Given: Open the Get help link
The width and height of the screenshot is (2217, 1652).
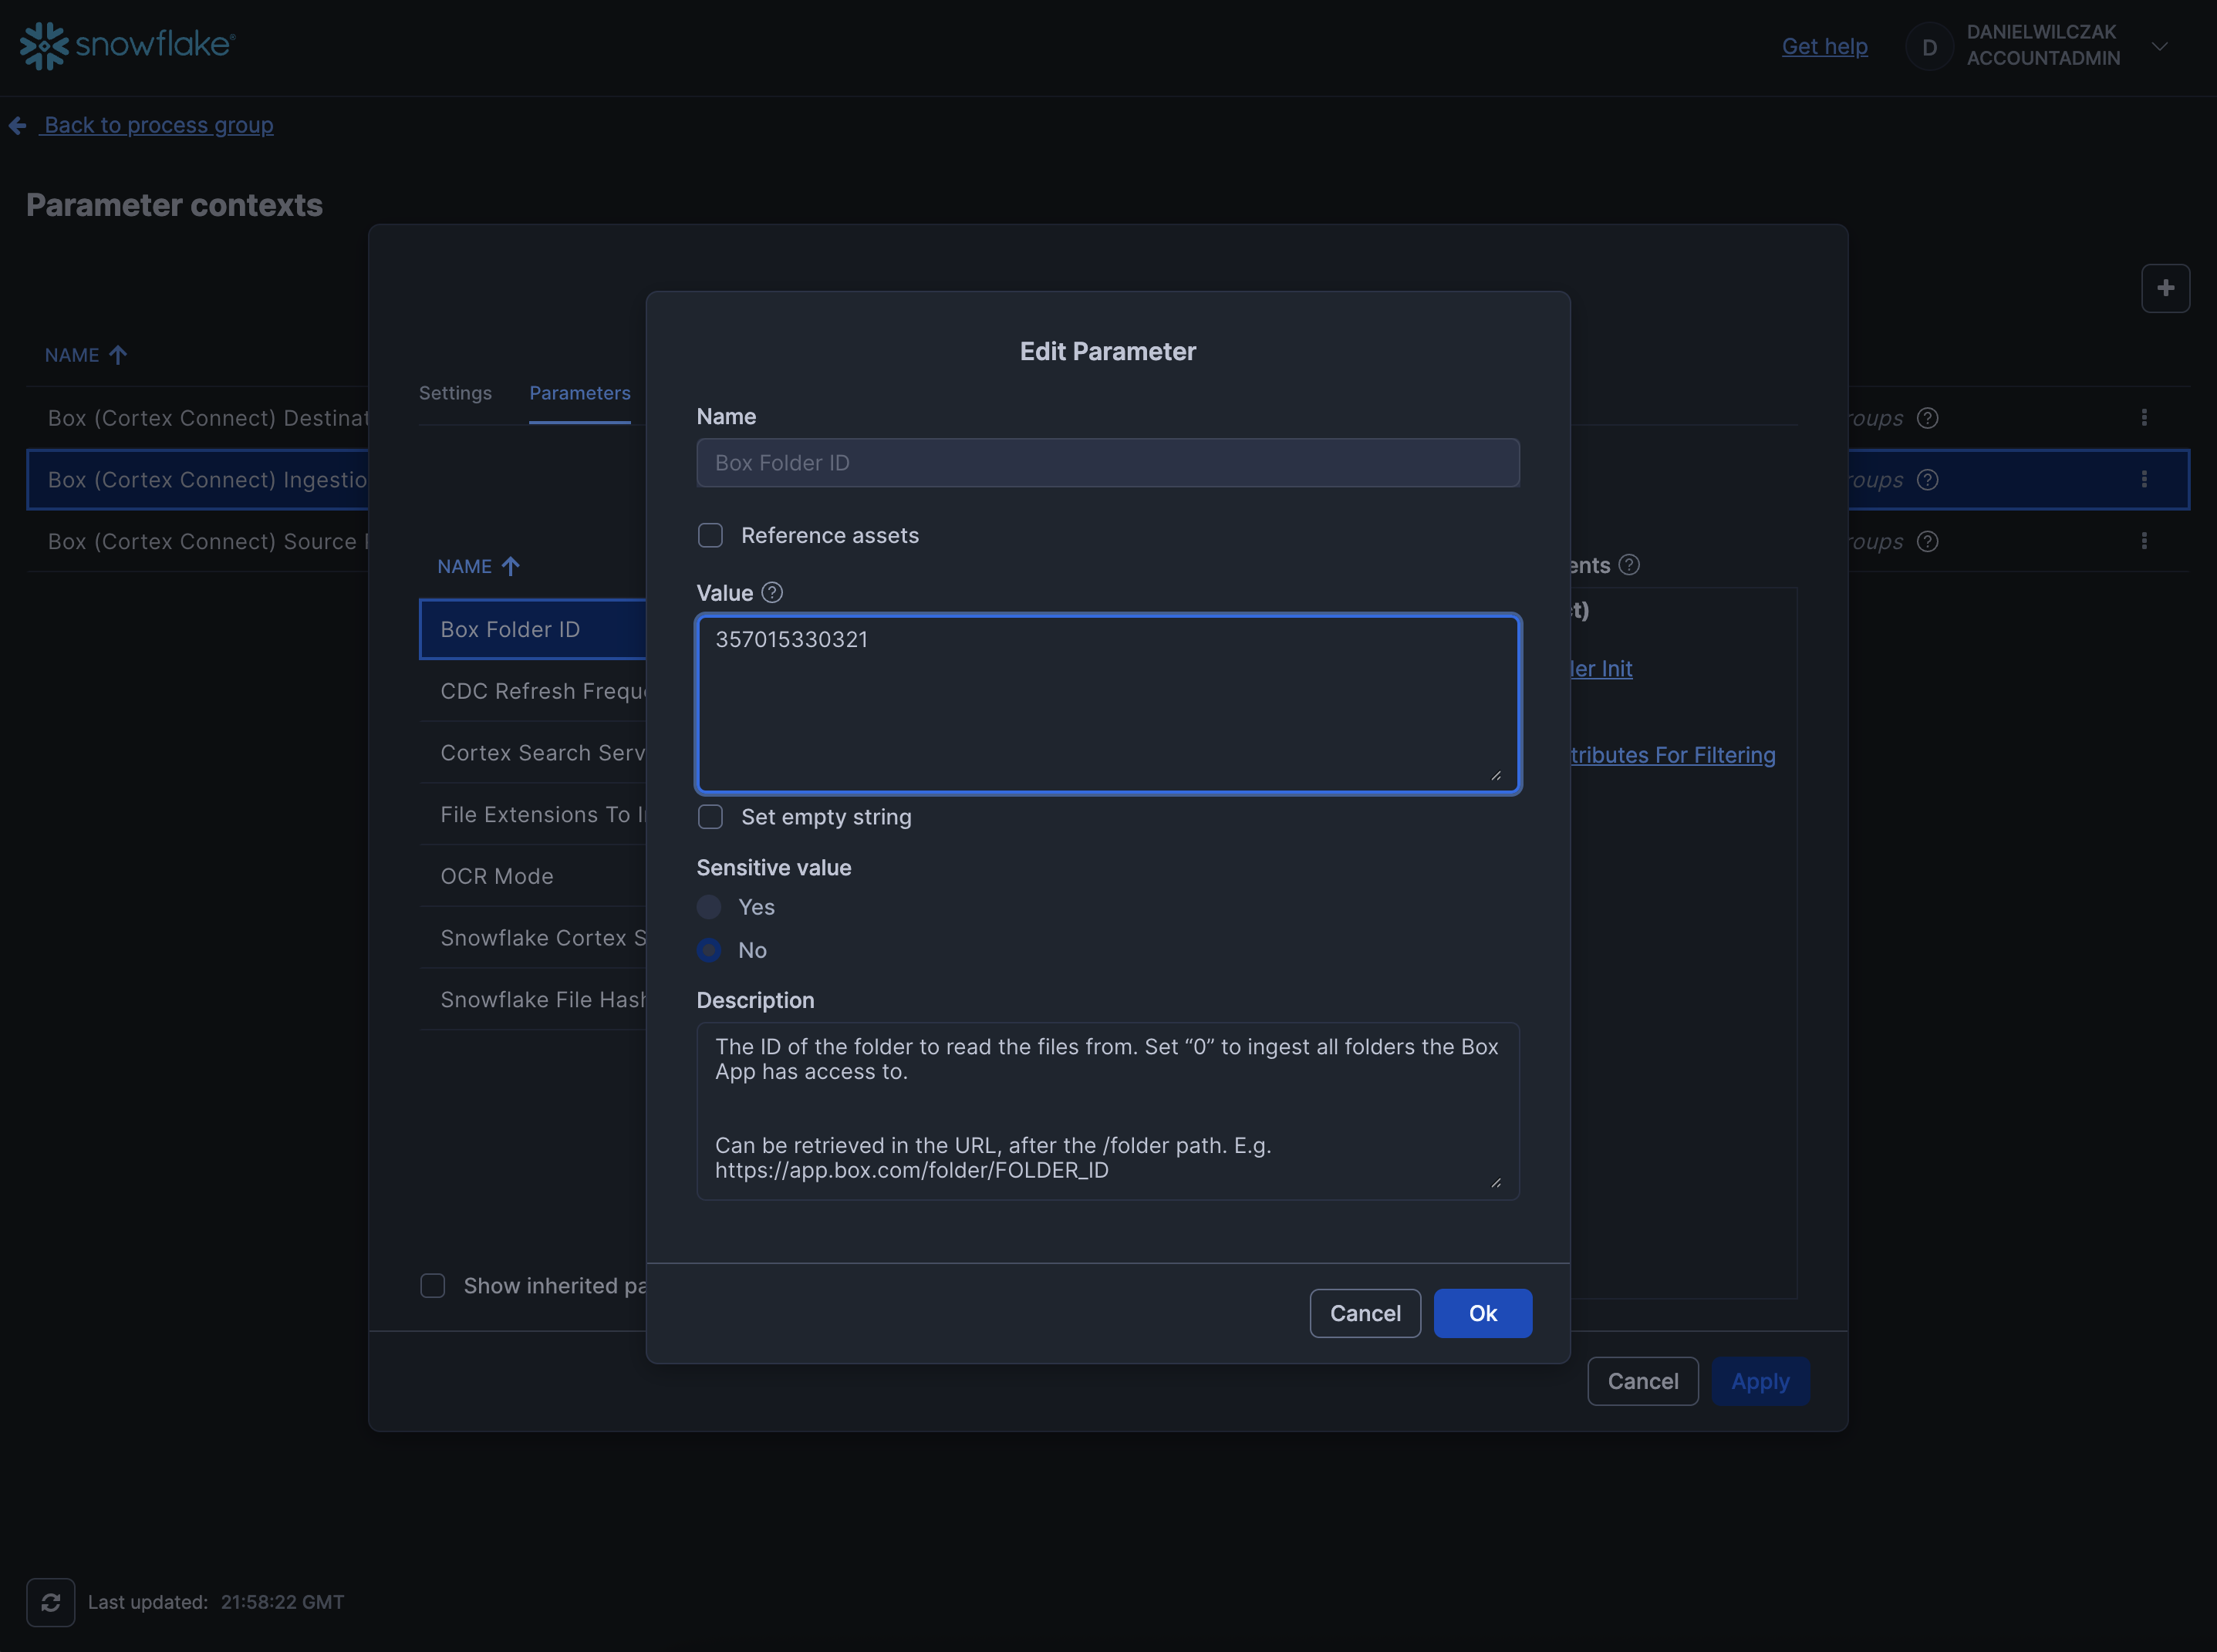Looking at the screenshot, I should (x=1824, y=46).
